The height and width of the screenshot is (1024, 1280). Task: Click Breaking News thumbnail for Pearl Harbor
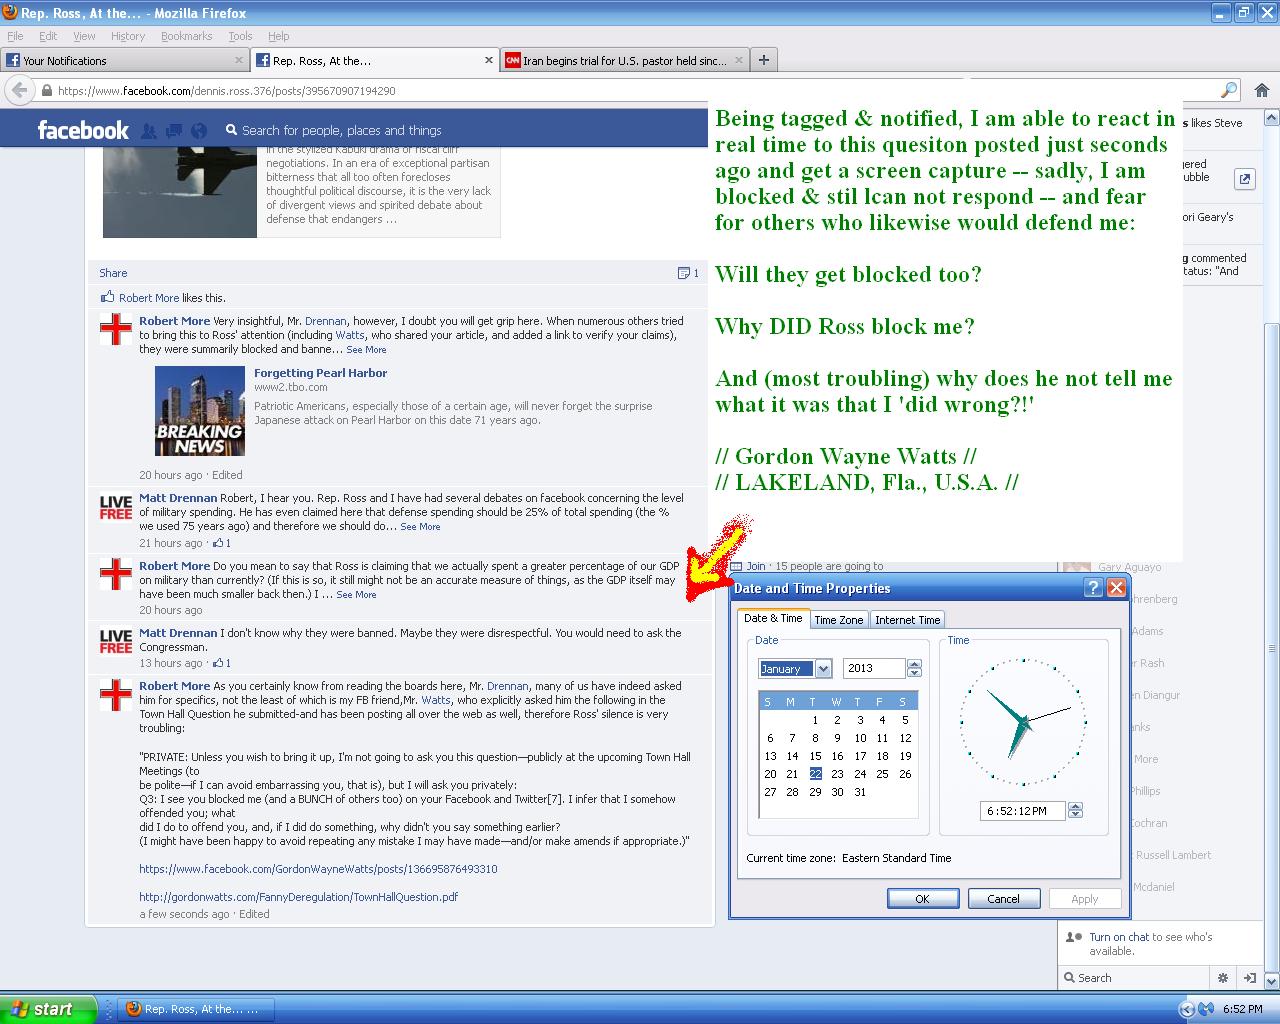[x=200, y=411]
